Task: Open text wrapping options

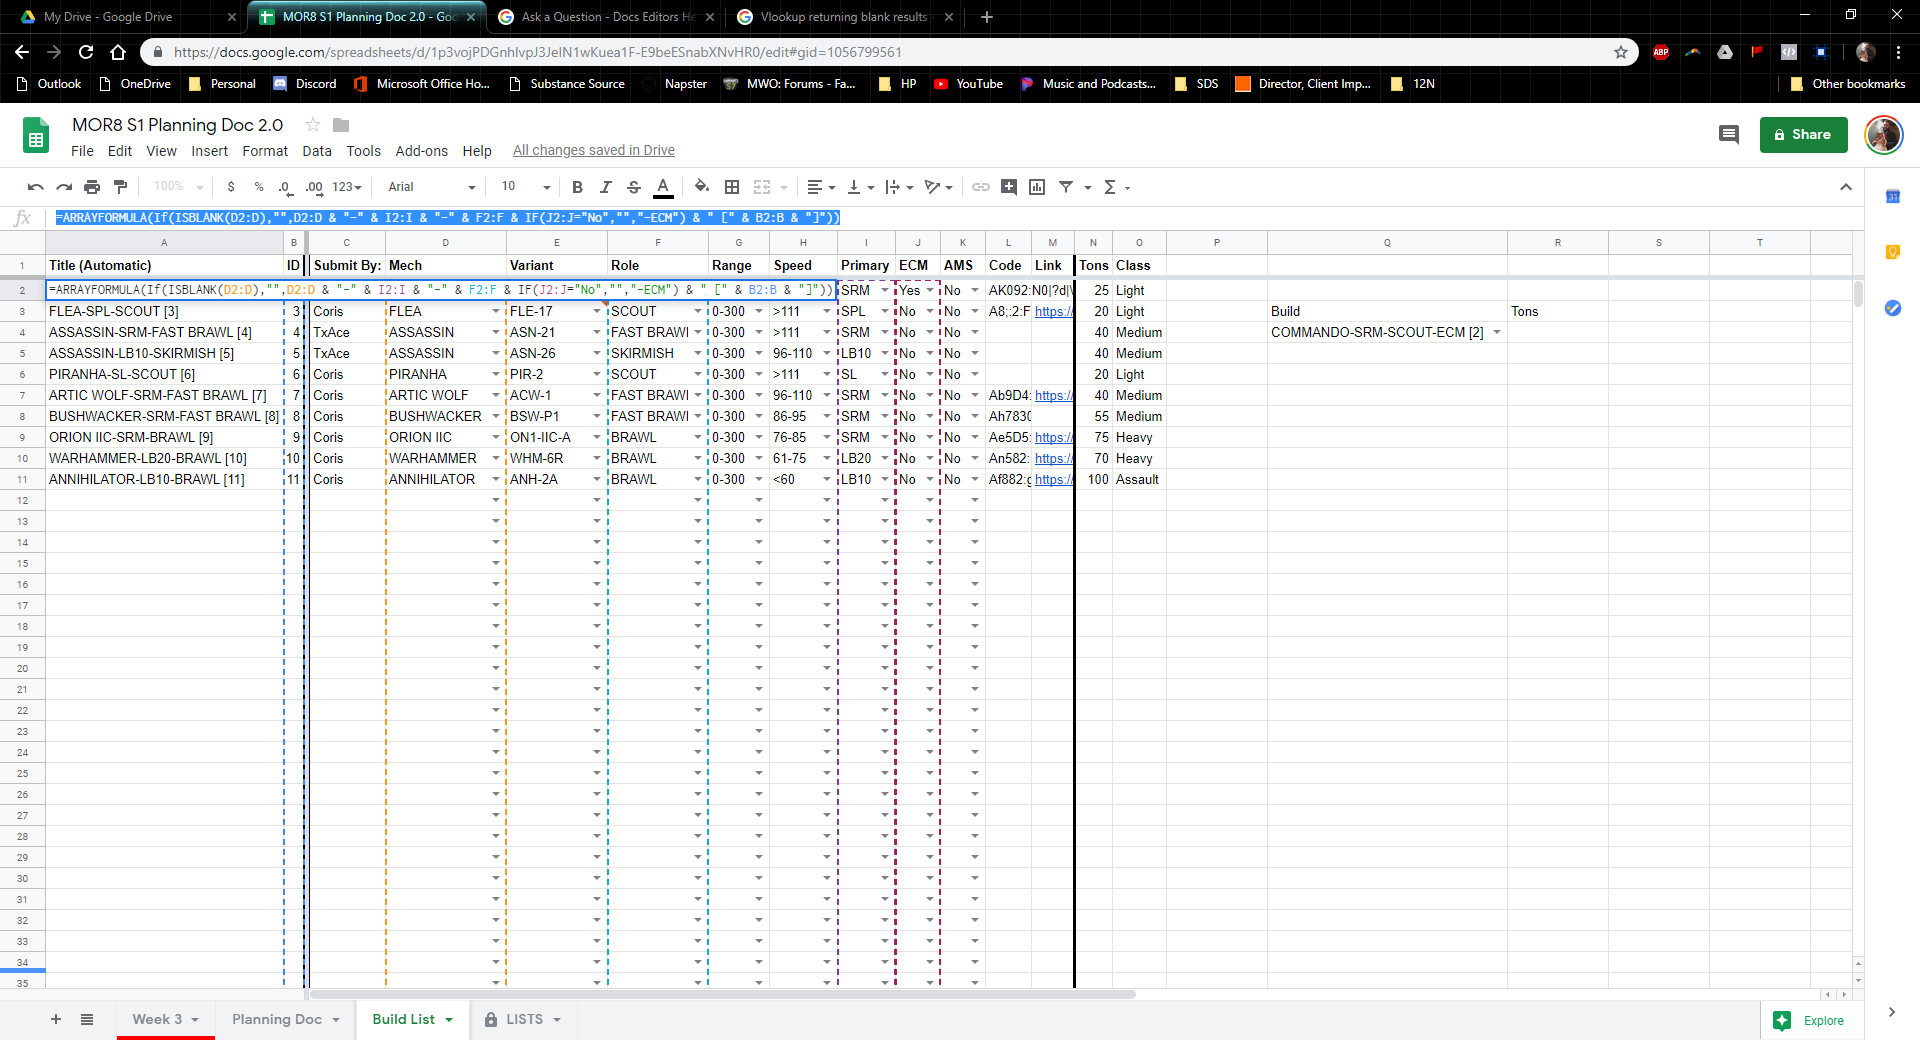Action: (899, 187)
